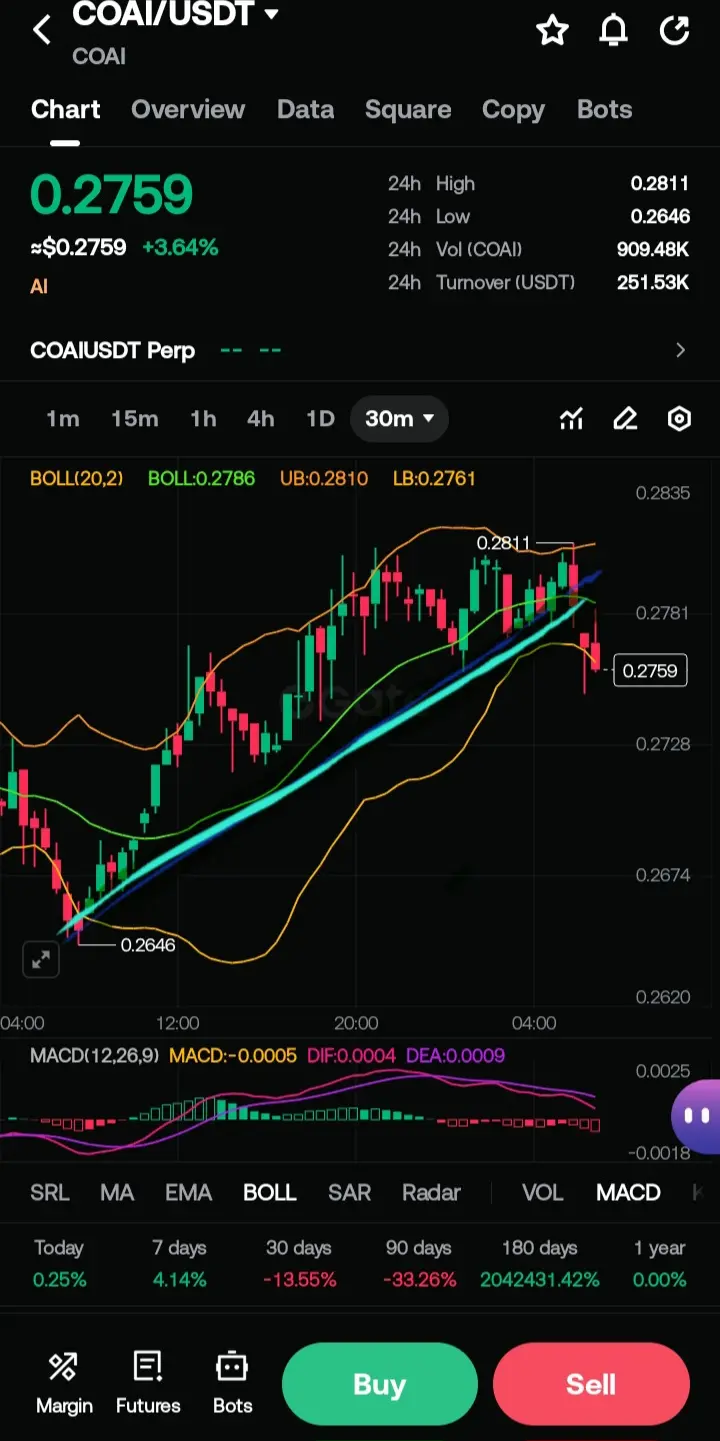The height and width of the screenshot is (1441, 720).
Task: Select the drawing pencil tool
Action: [x=625, y=419]
